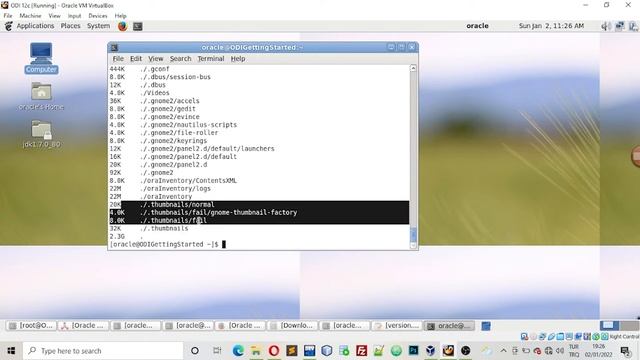Viewport: 640px width, 360px height.
Task: Open VirtualBox Help menu
Action: [x=120, y=16]
